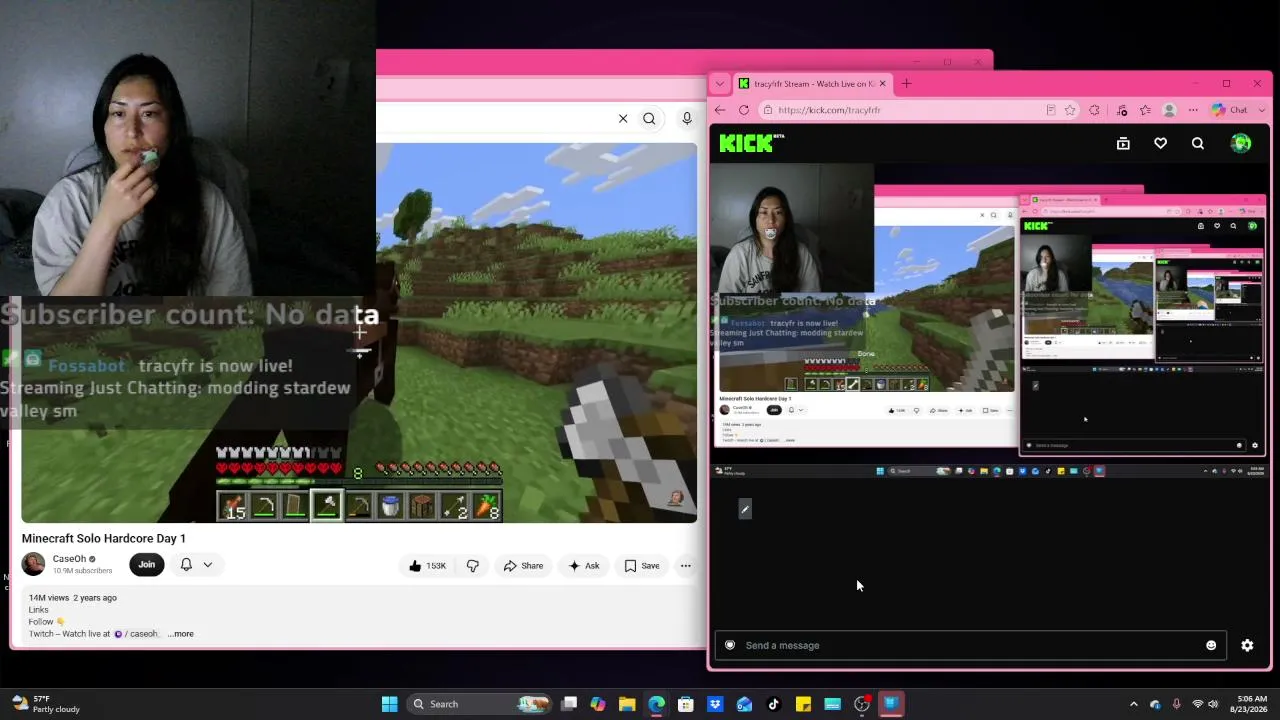The width and height of the screenshot is (1280, 720).
Task: Join the CaseOh channel membership
Action: click(x=146, y=565)
